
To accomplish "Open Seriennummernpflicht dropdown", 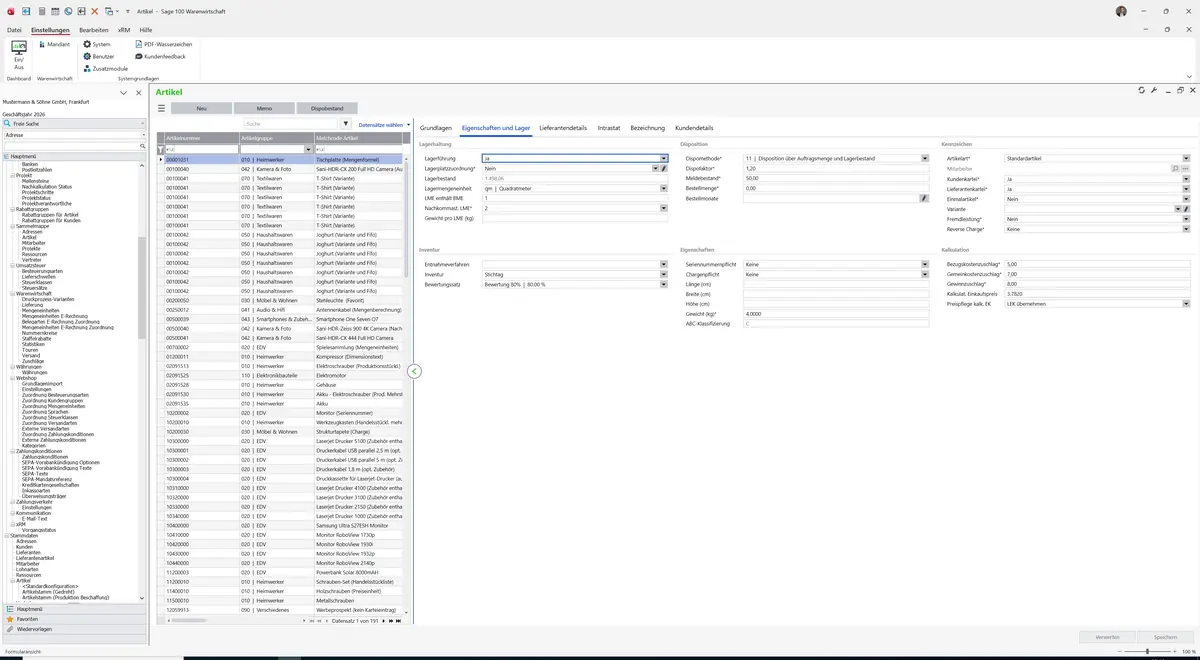I will click(924, 264).
